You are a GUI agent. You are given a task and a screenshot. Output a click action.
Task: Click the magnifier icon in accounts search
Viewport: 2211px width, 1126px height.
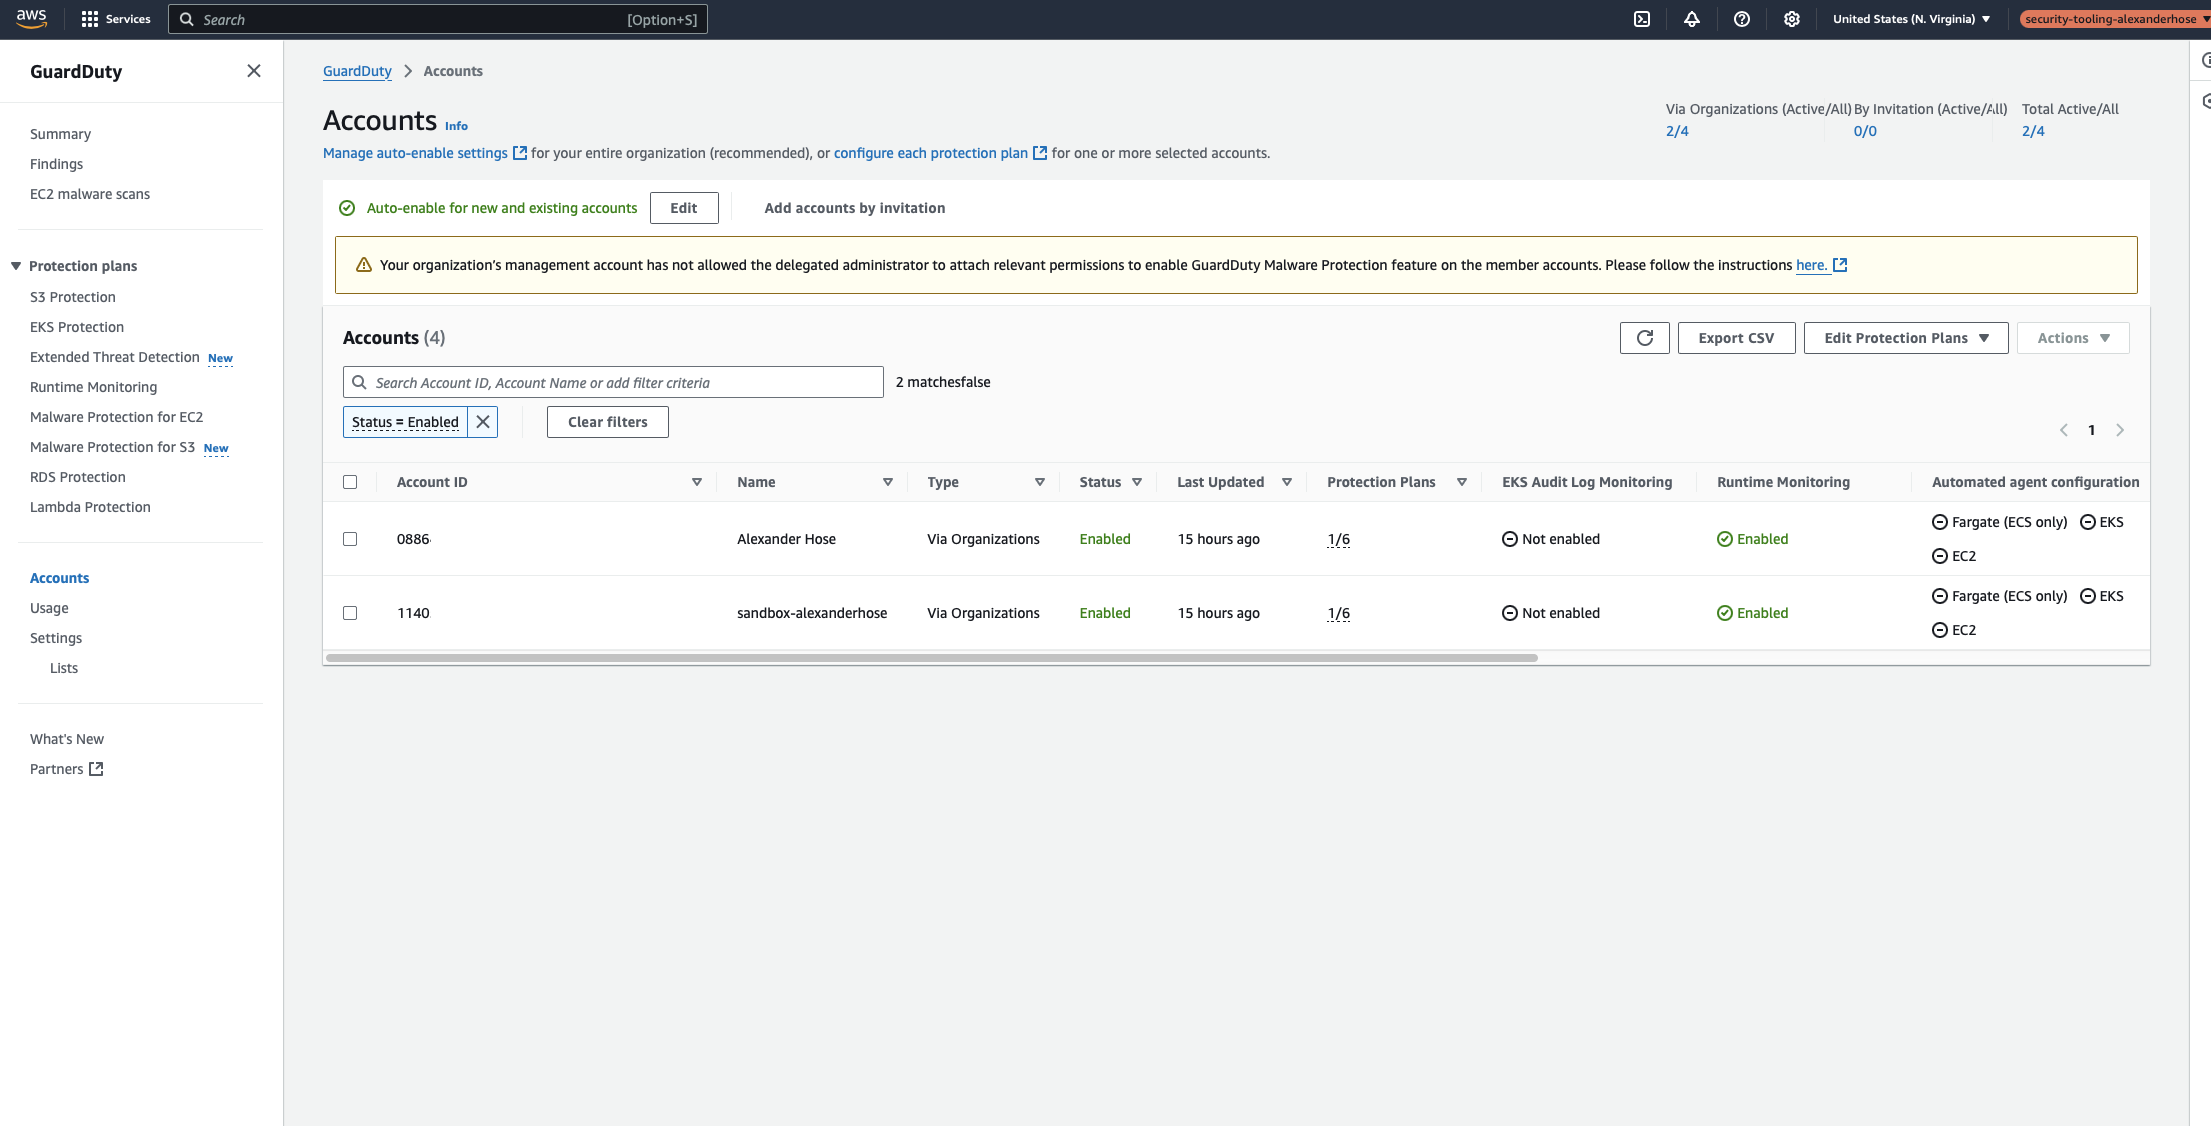(359, 382)
